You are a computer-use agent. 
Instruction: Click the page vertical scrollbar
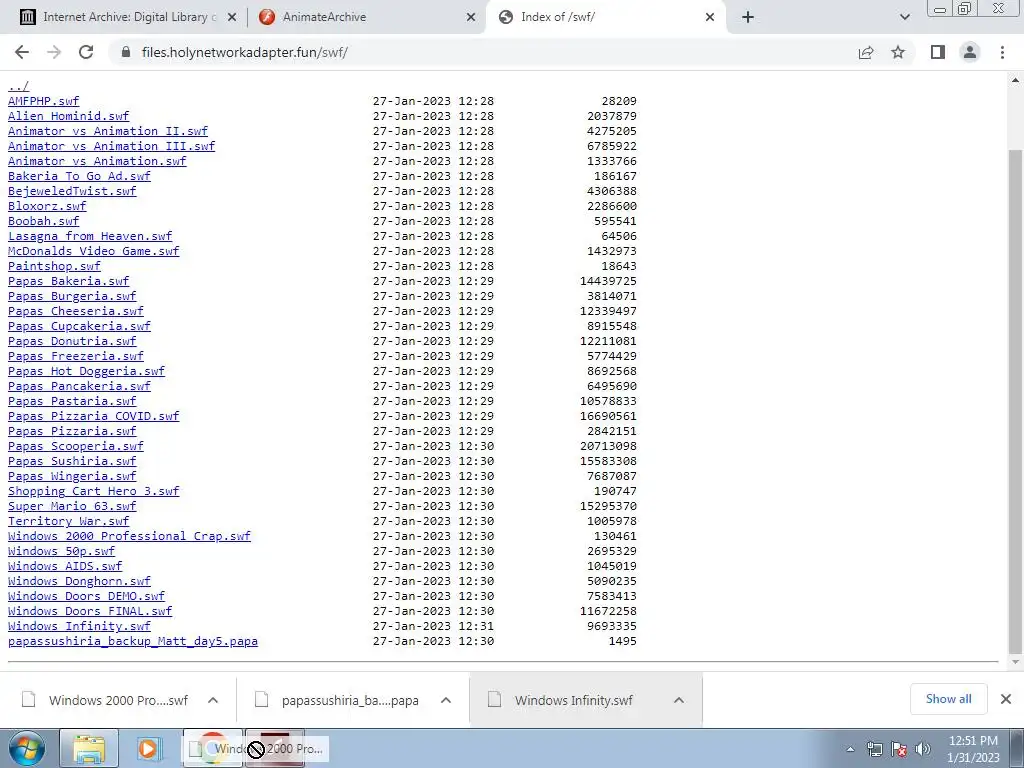pos(1015,402)
